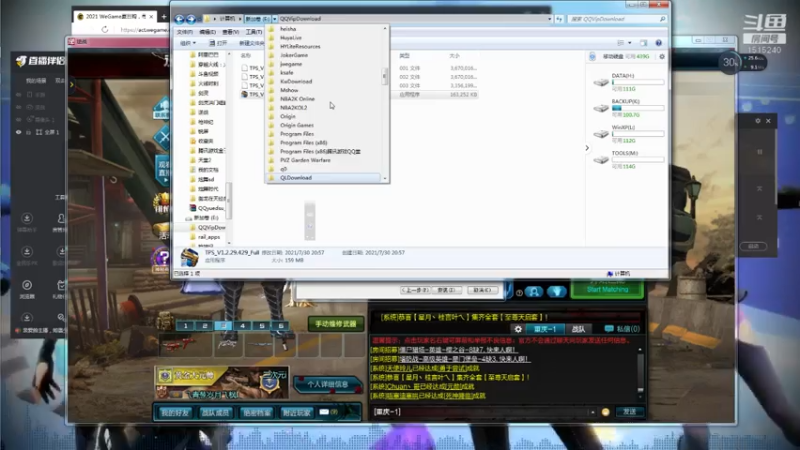Toggle the second source's eye icon

coord(19,107)
